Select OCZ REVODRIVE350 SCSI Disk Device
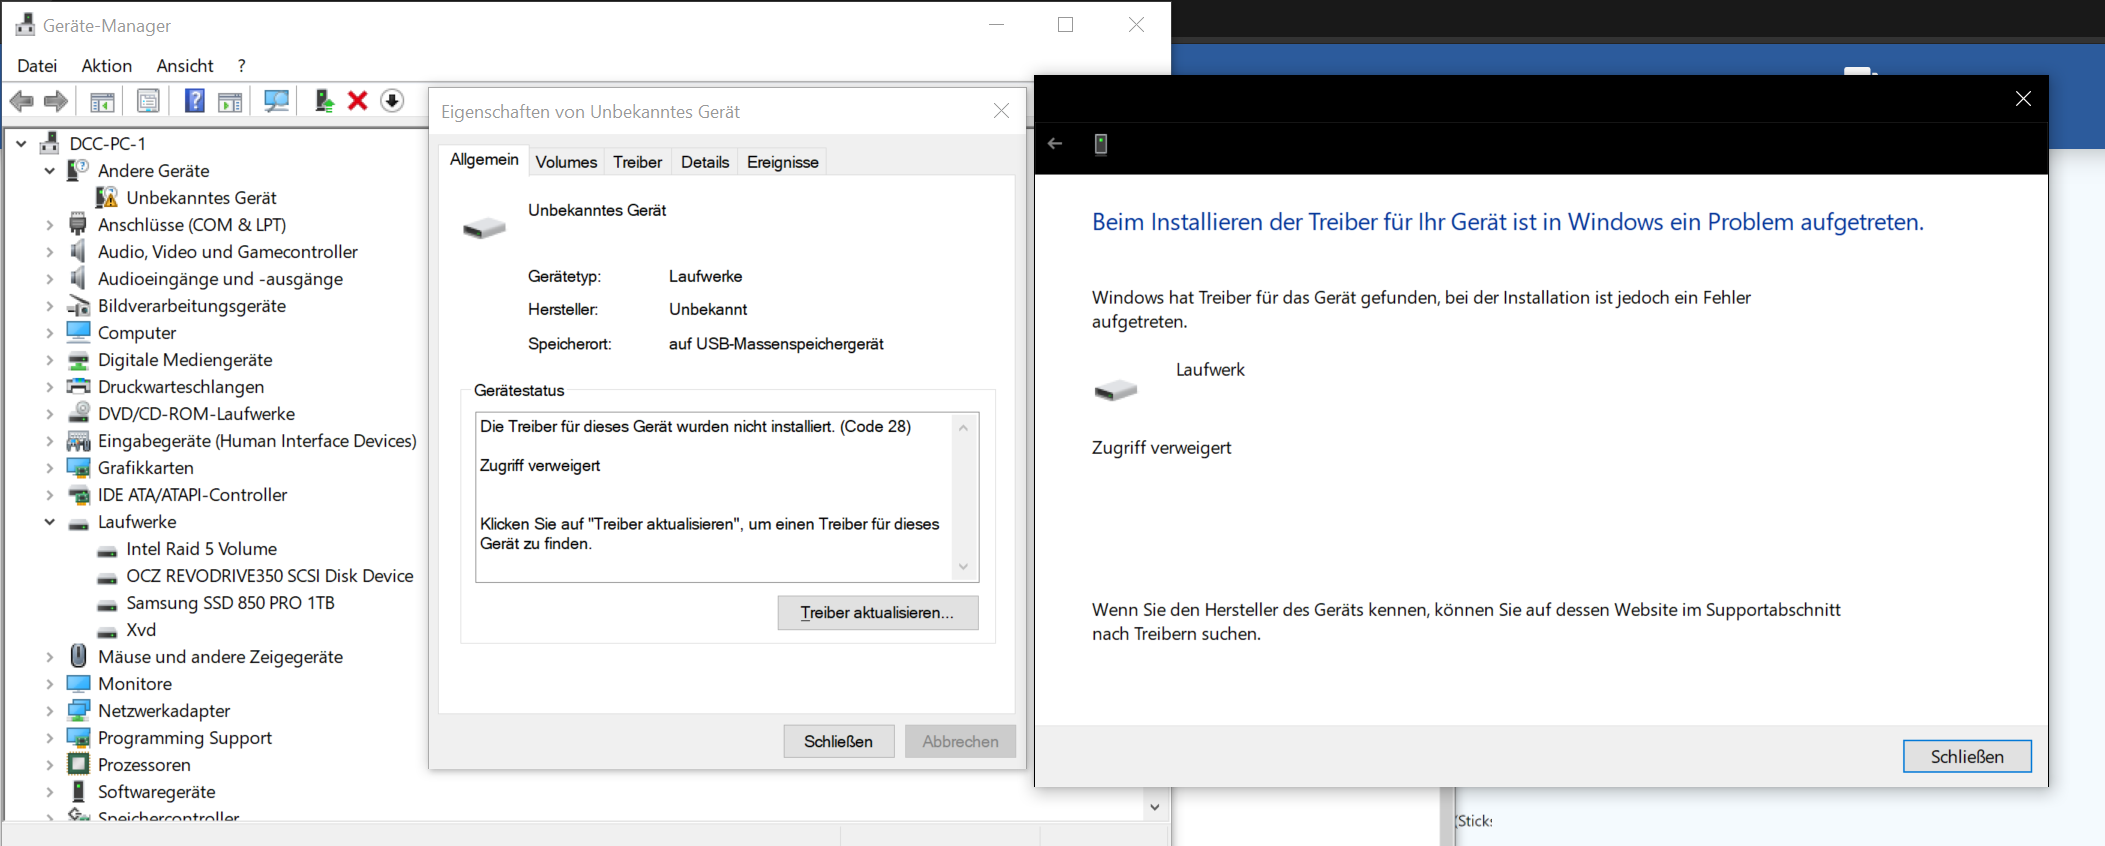The height and width of the screenshot is (846, 2105). [269, 576]
